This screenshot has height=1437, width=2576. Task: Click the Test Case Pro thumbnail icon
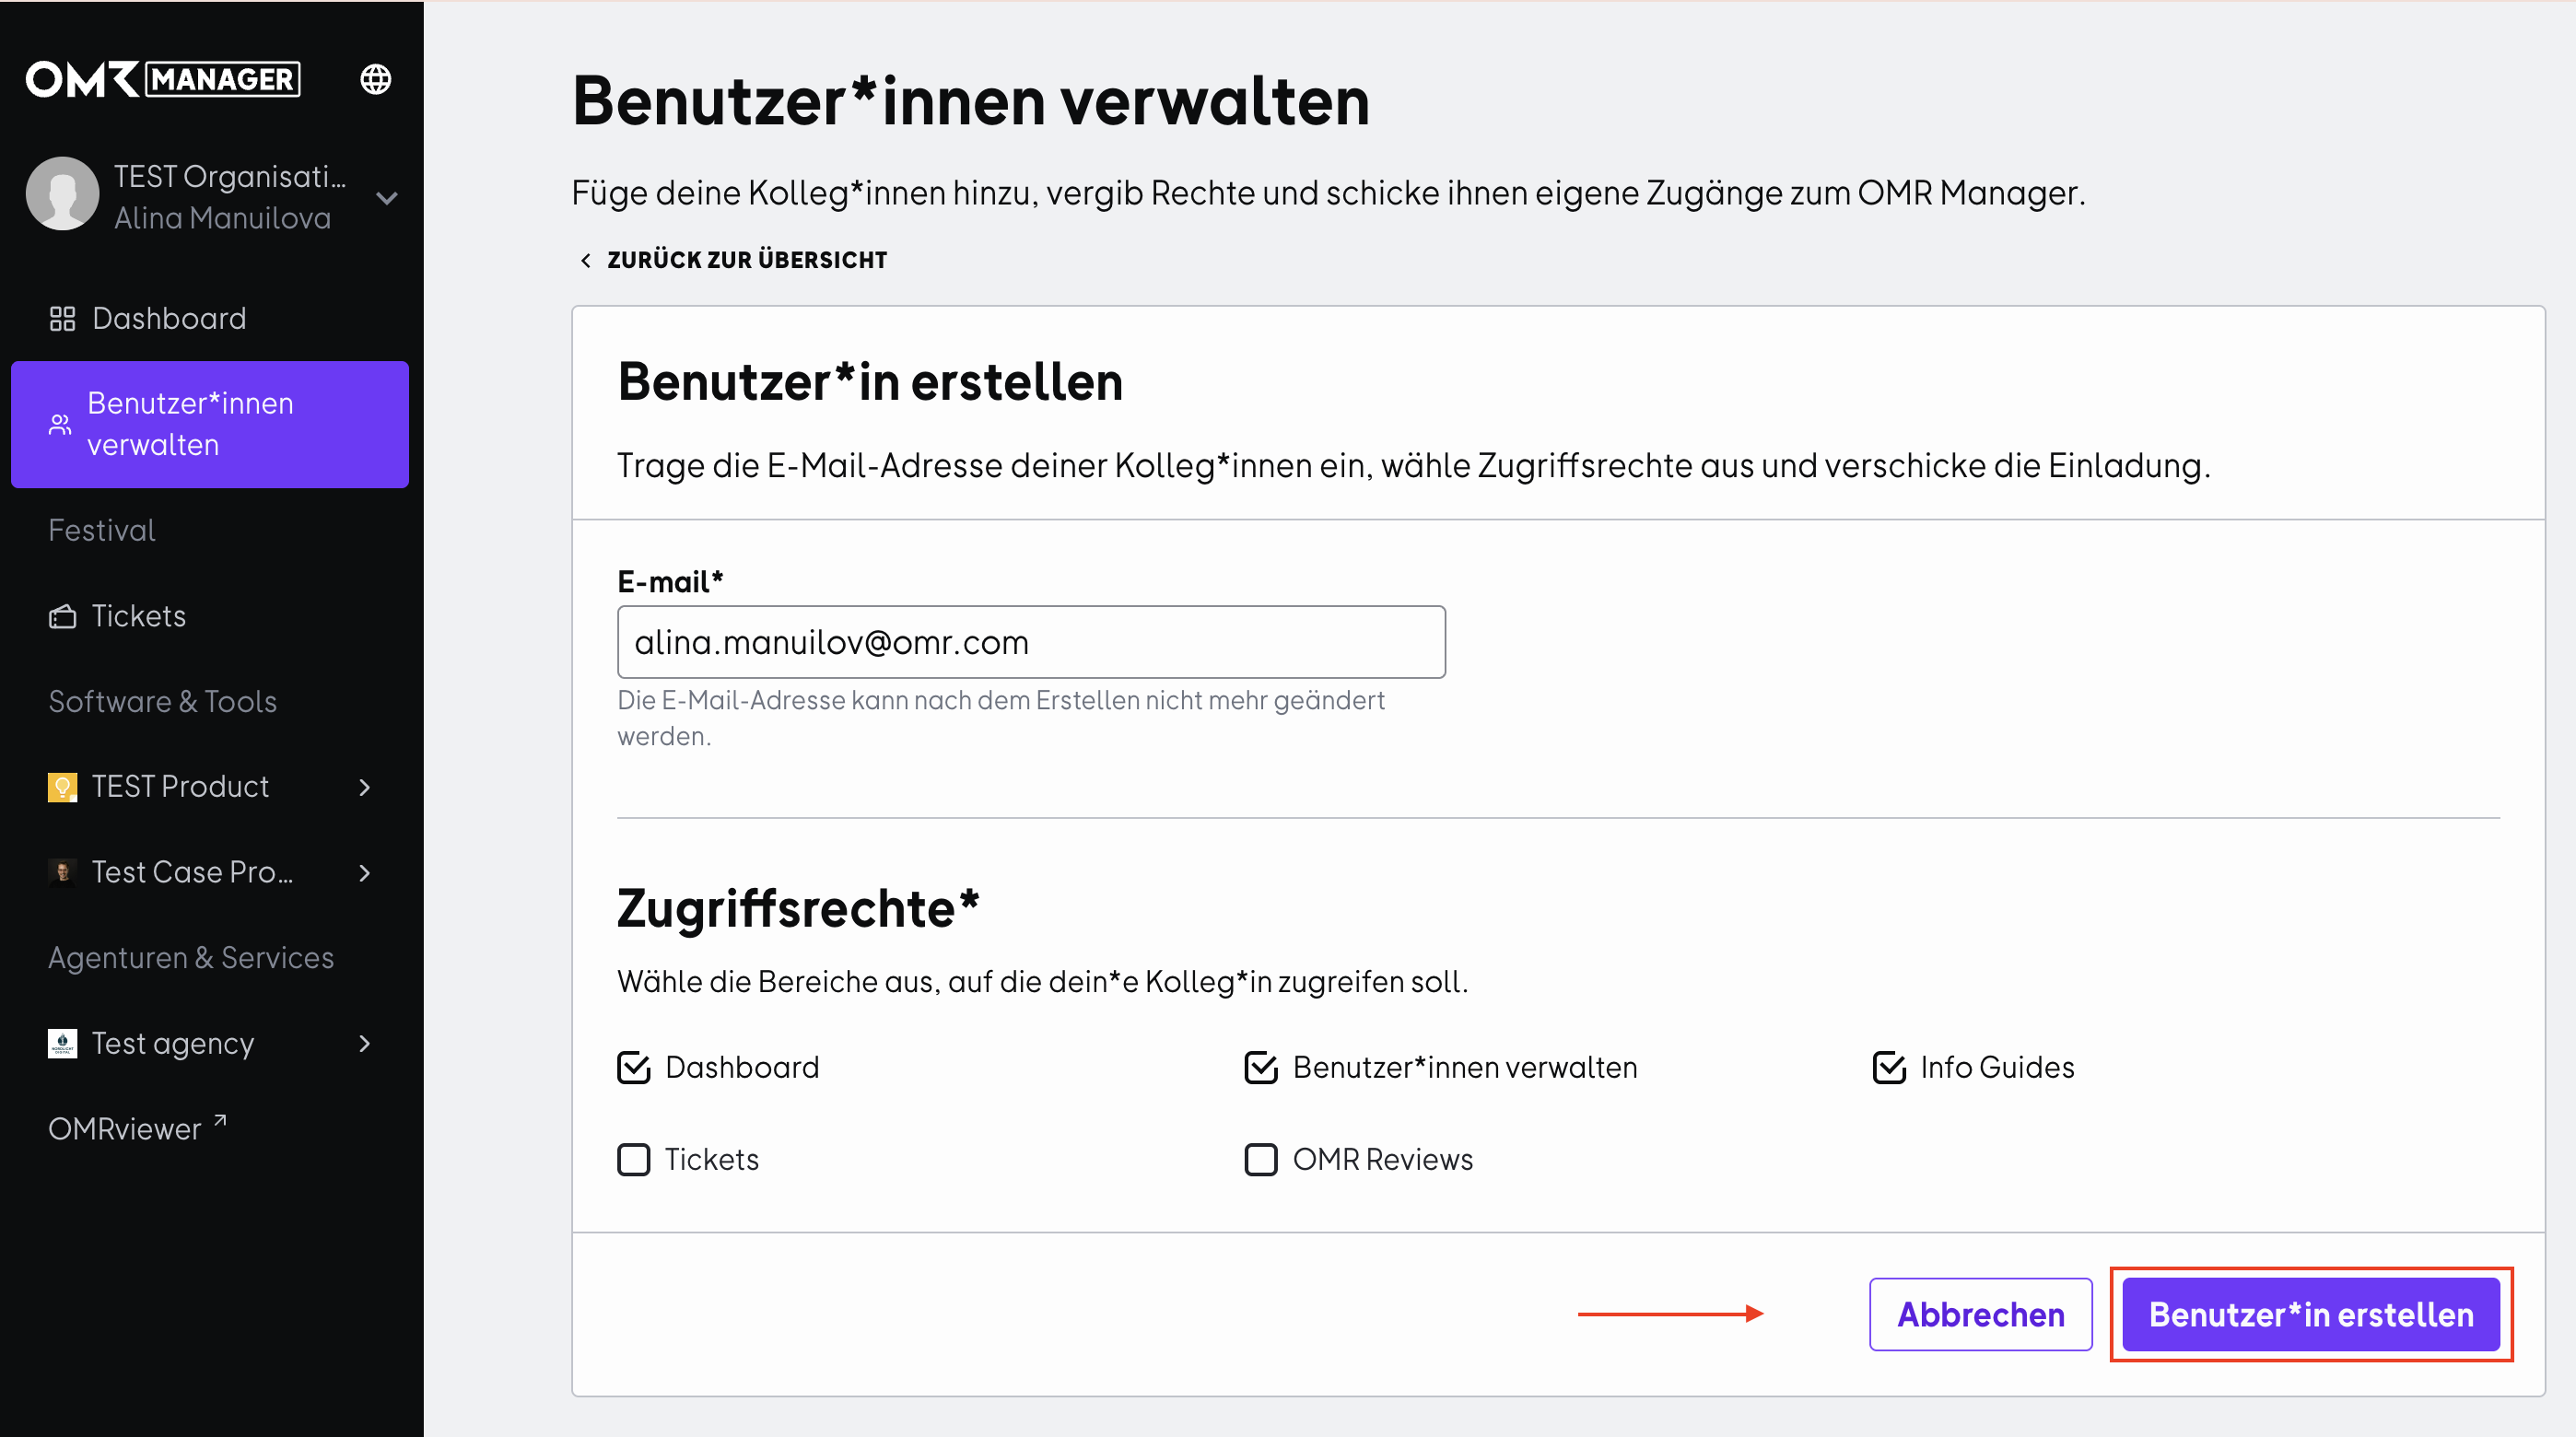(x=62, y=872)
